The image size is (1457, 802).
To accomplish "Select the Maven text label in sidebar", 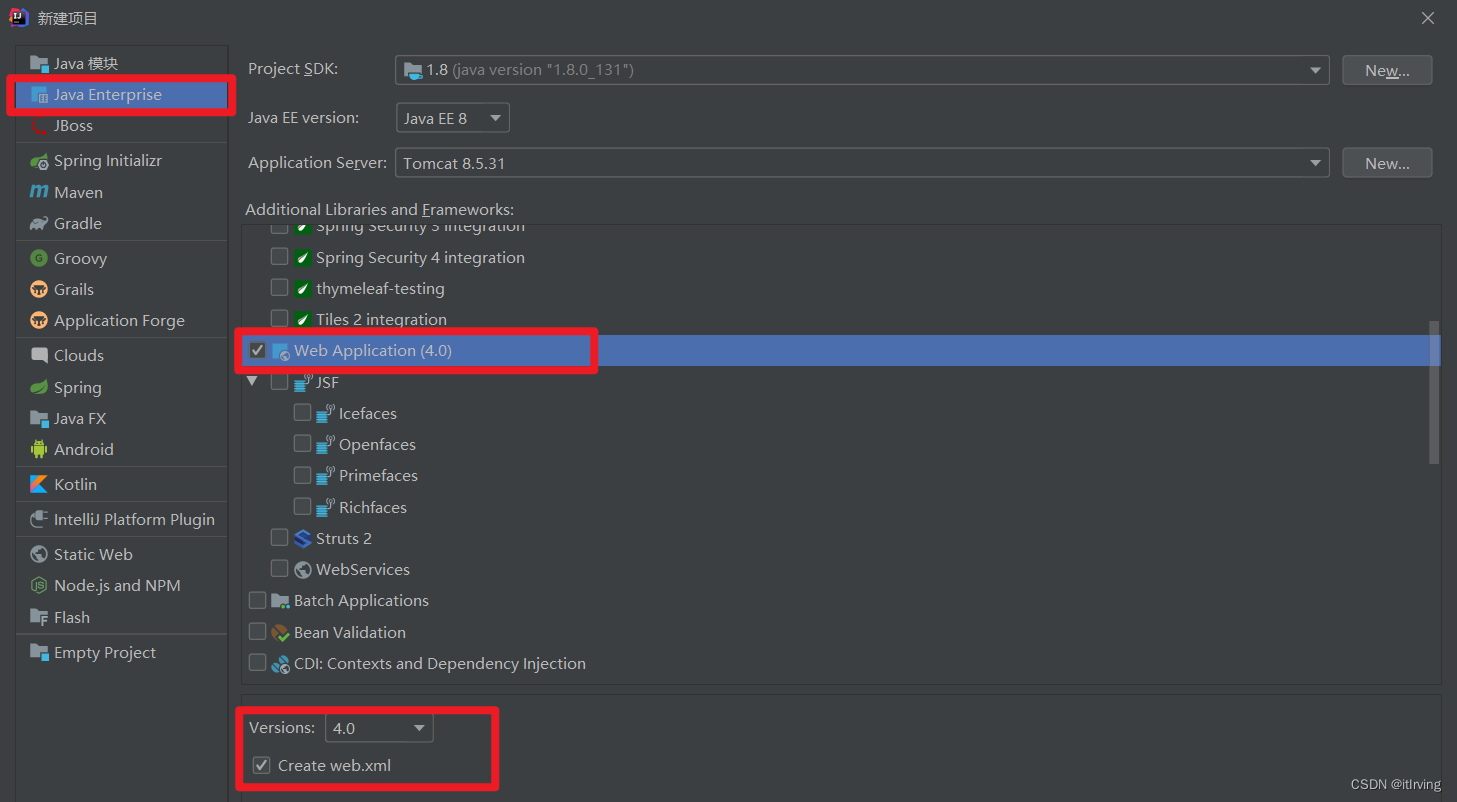I will pos(78,192).
